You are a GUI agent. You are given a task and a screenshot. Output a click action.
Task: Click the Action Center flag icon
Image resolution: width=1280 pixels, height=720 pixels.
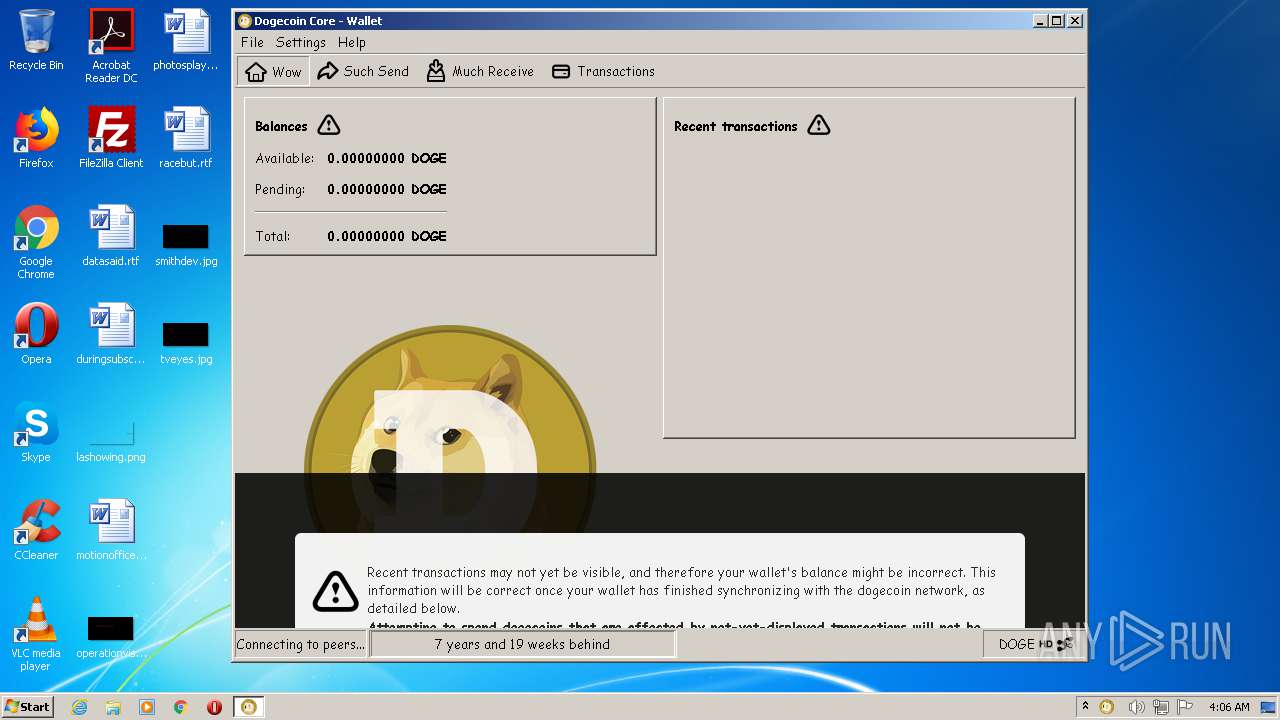tap(1184, 707)
